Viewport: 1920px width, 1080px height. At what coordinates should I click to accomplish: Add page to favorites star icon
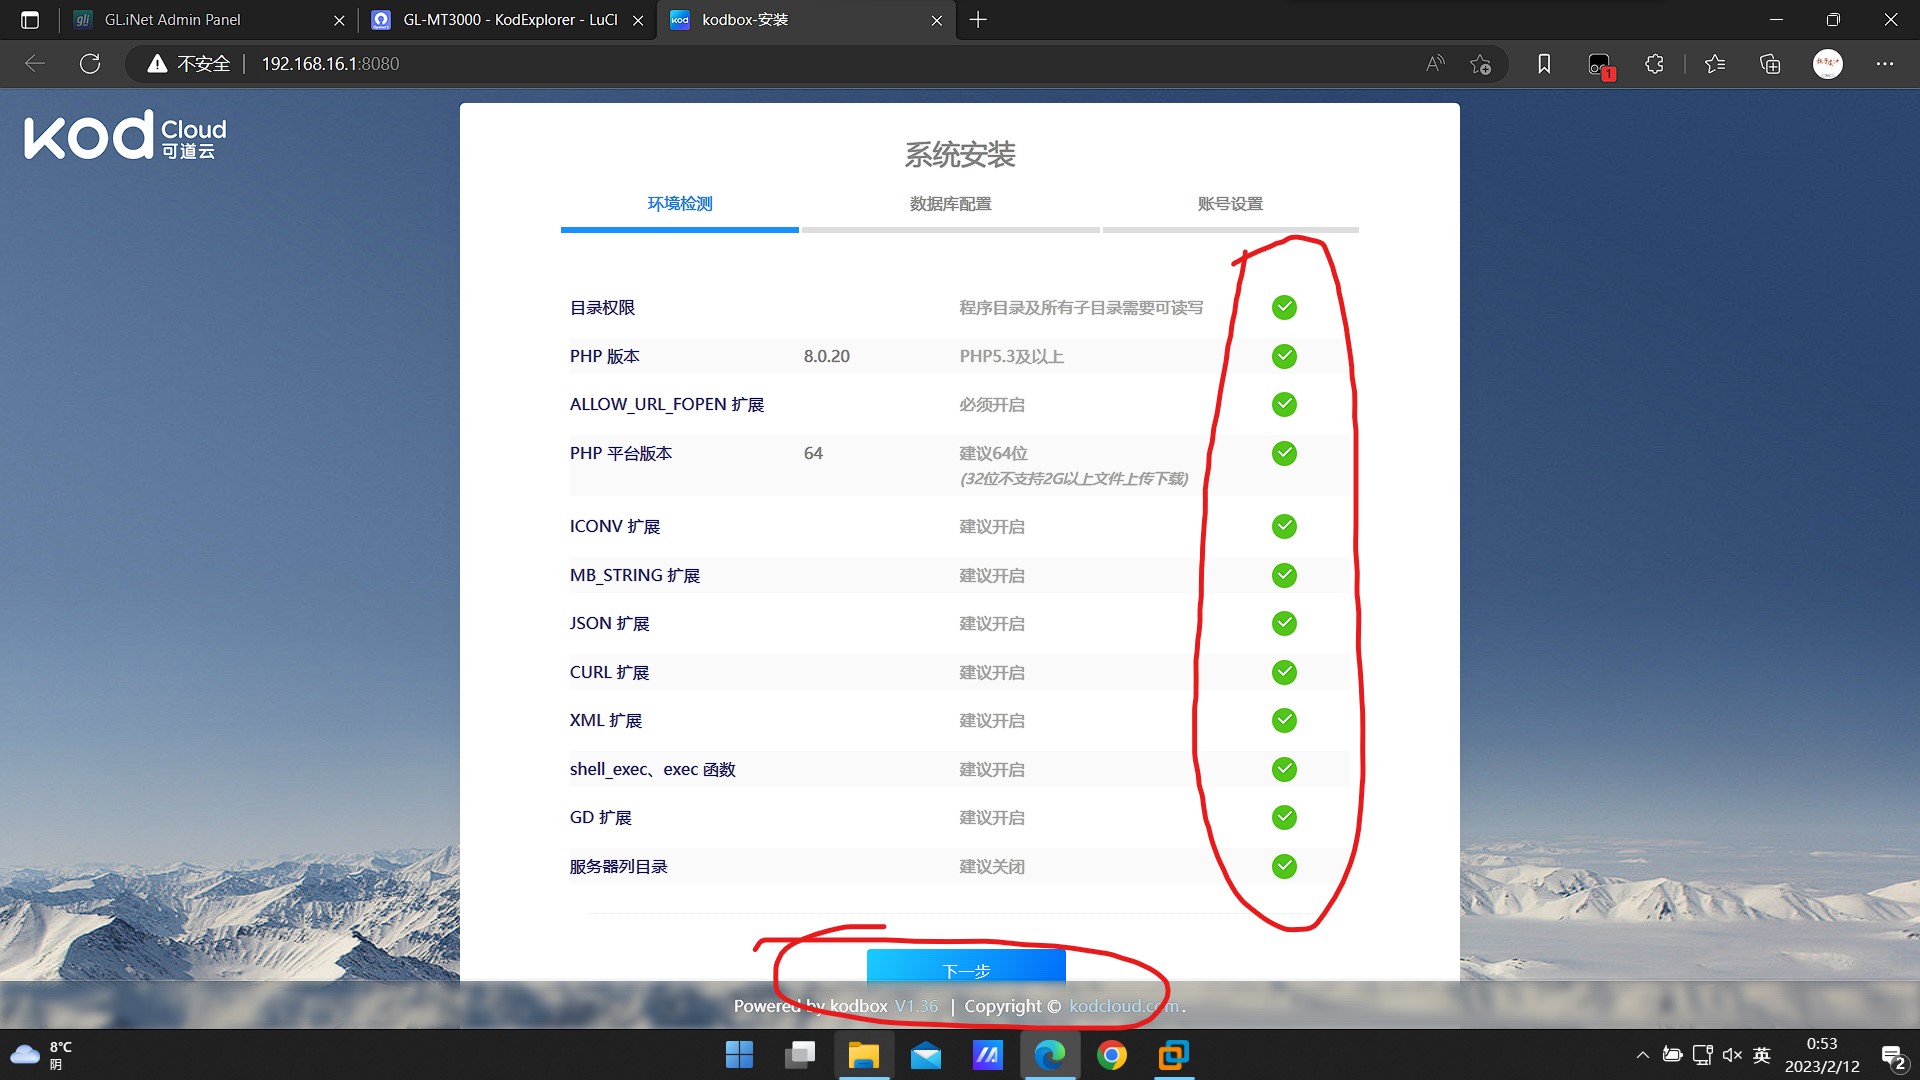(1481, 64)
